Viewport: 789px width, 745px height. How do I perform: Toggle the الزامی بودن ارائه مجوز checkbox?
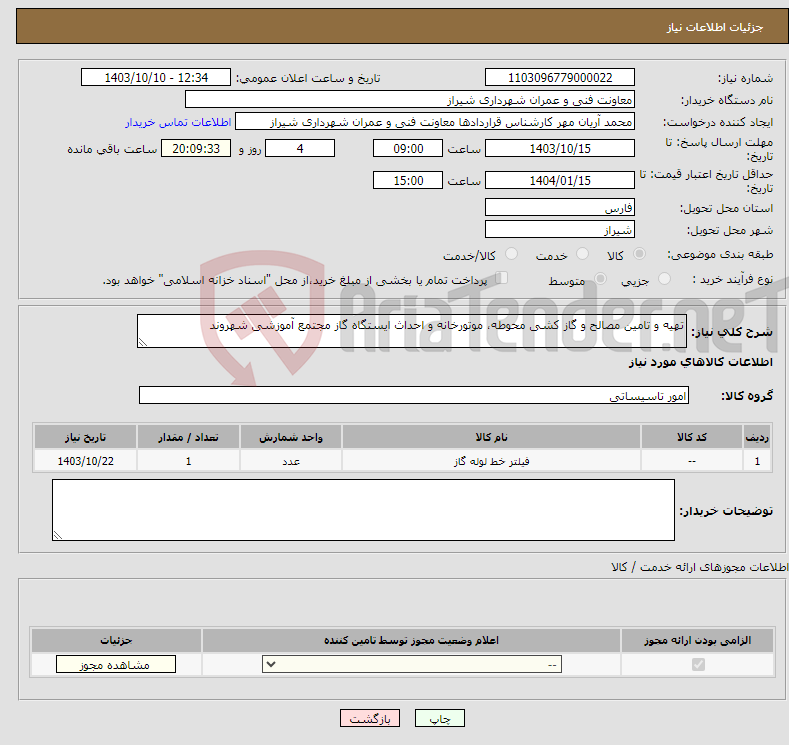pos(698,665)
